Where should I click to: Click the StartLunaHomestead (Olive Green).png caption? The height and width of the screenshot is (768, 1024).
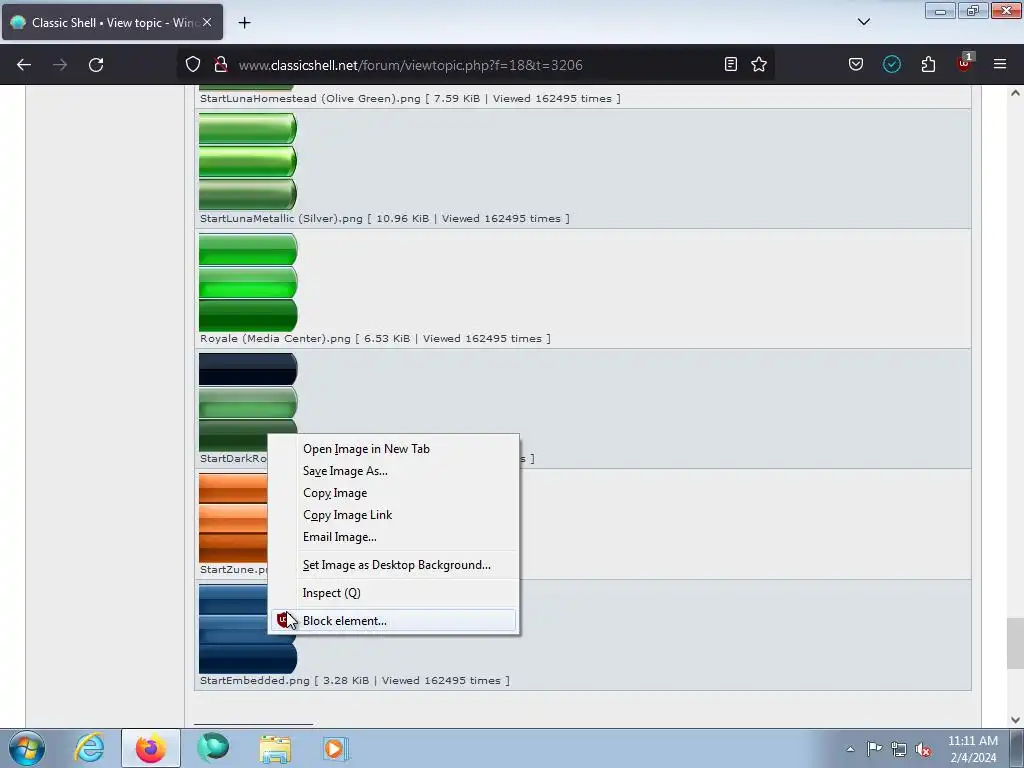(410, 99)
